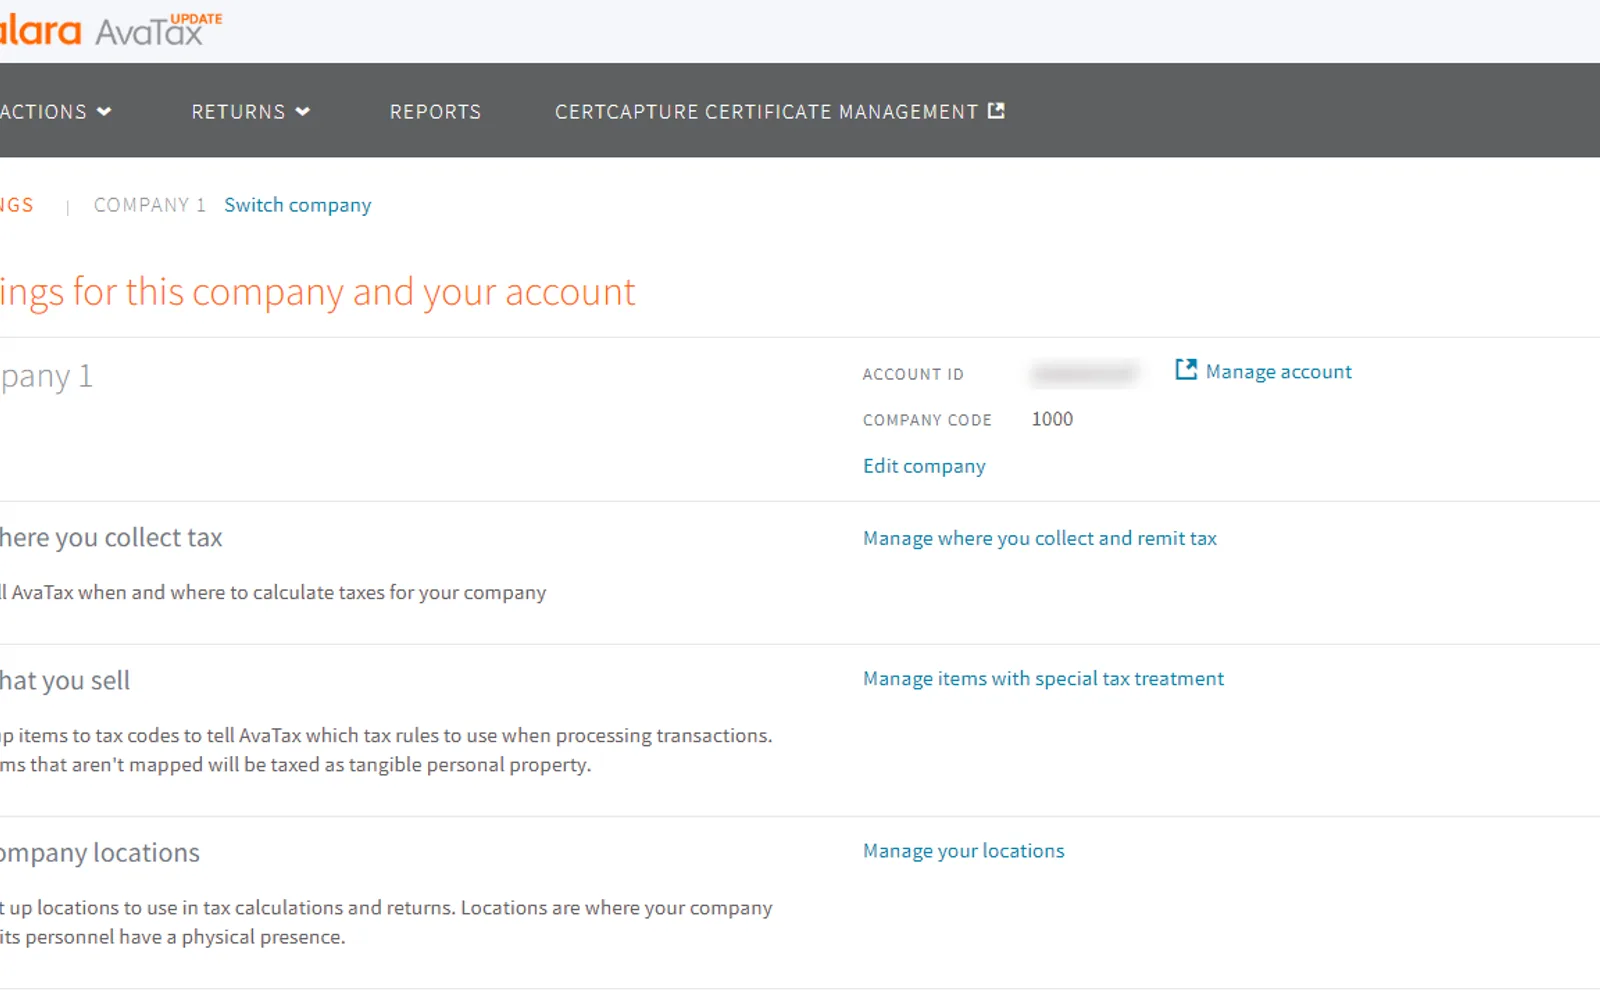This screenshot has height=1000, width=1600.
Task: Click the orange page title about settings
Action: point(317,293)
